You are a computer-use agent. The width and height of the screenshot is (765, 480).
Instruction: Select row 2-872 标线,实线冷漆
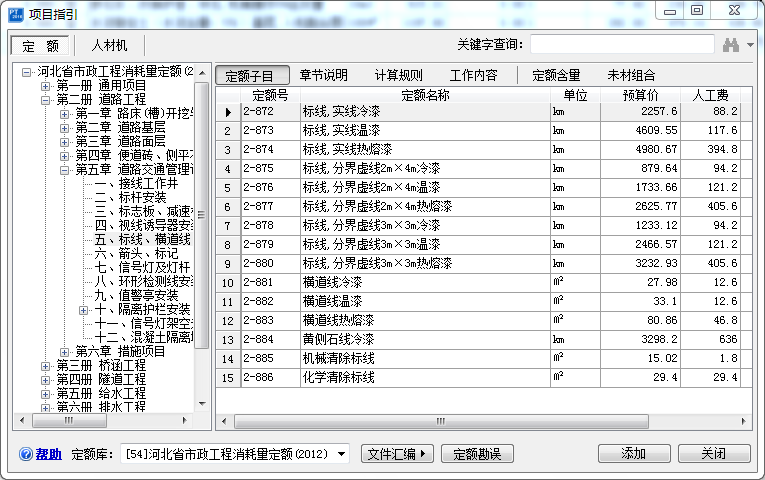tap(483, 112)
